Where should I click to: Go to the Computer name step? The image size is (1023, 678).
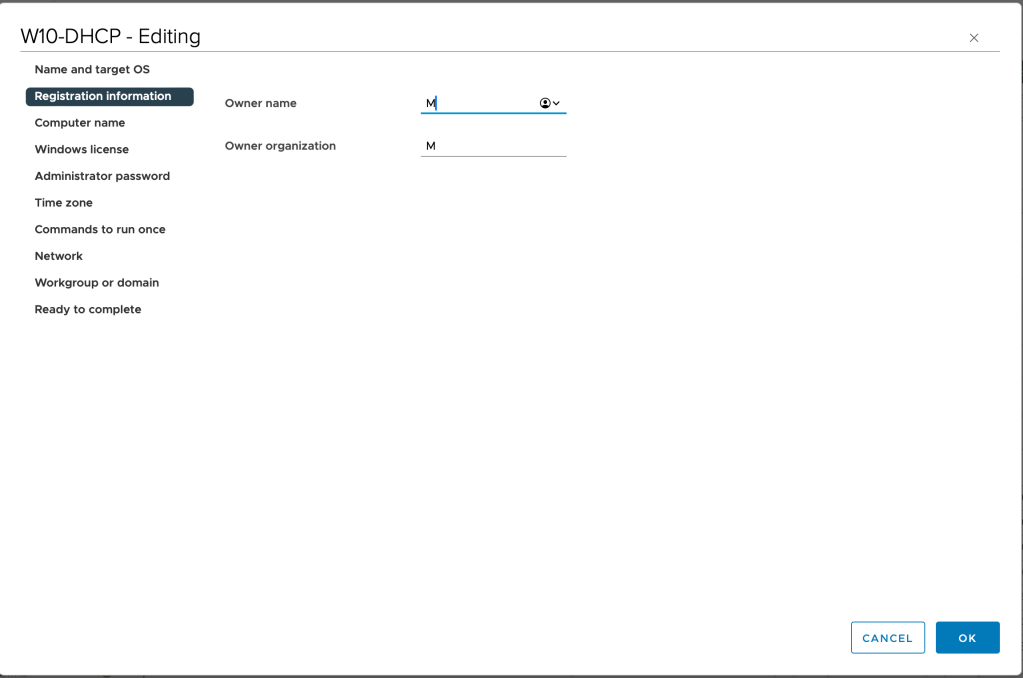pos(80,123)
